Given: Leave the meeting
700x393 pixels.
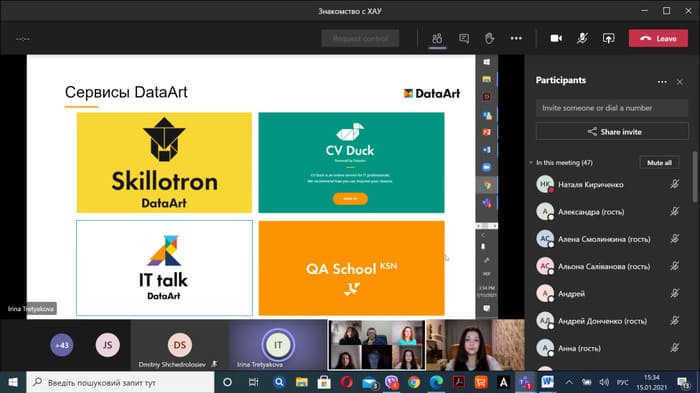Looking at the screenshot, I should (x=659, y=38).
